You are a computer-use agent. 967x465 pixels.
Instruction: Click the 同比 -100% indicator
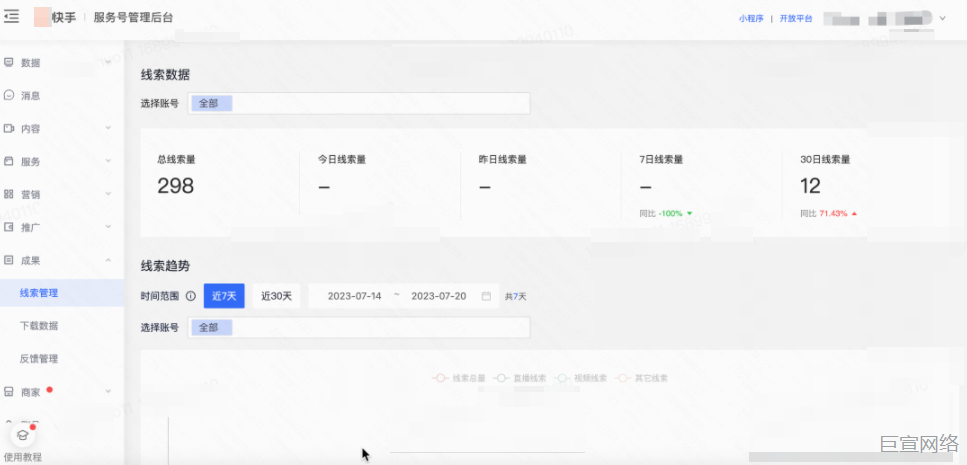[666, 213]
